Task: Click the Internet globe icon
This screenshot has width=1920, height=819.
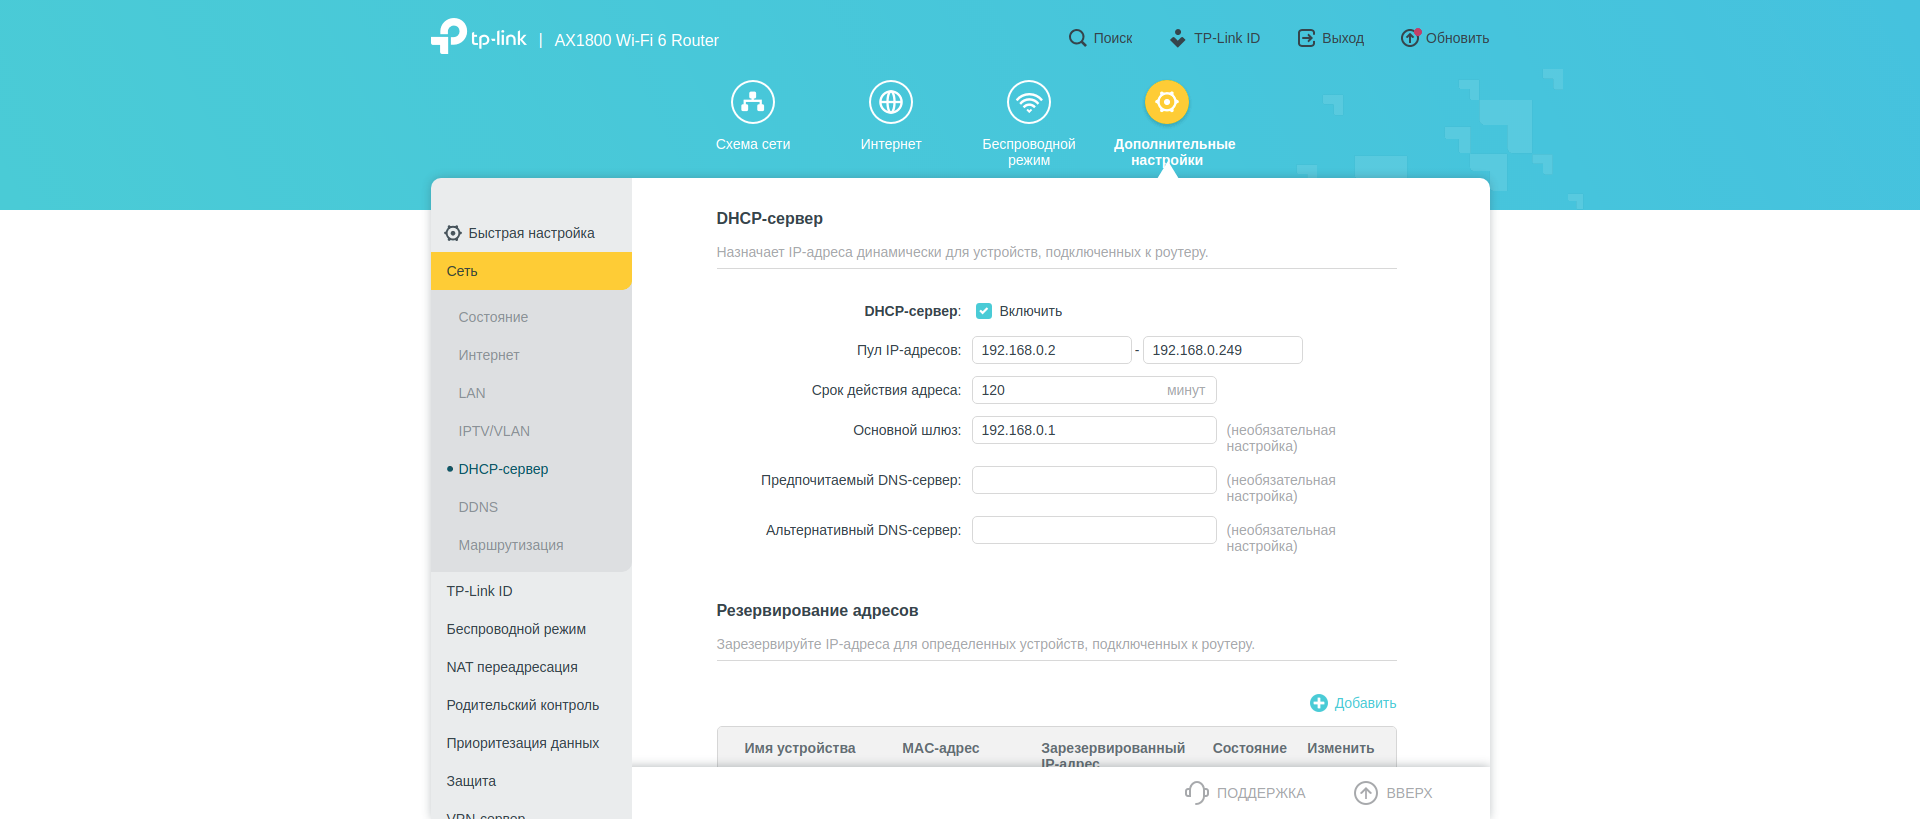Action: tap(890, 102)
